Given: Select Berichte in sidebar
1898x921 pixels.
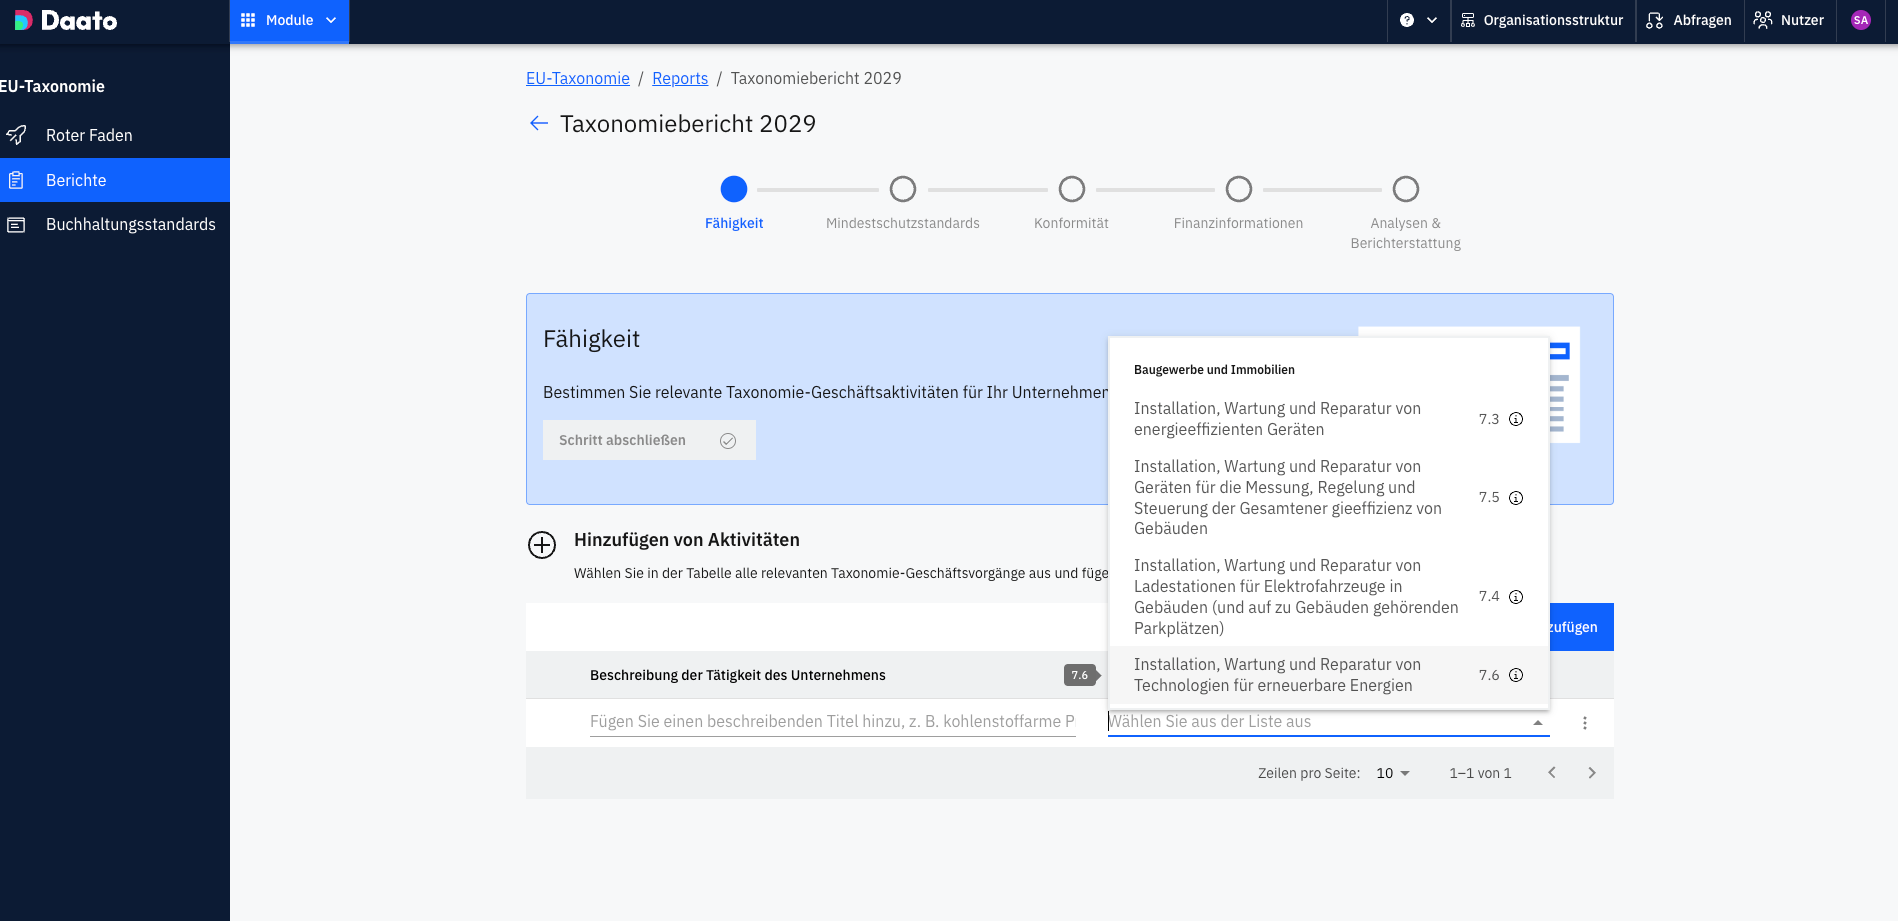Looking at the screenshot, I should [115, 180].
